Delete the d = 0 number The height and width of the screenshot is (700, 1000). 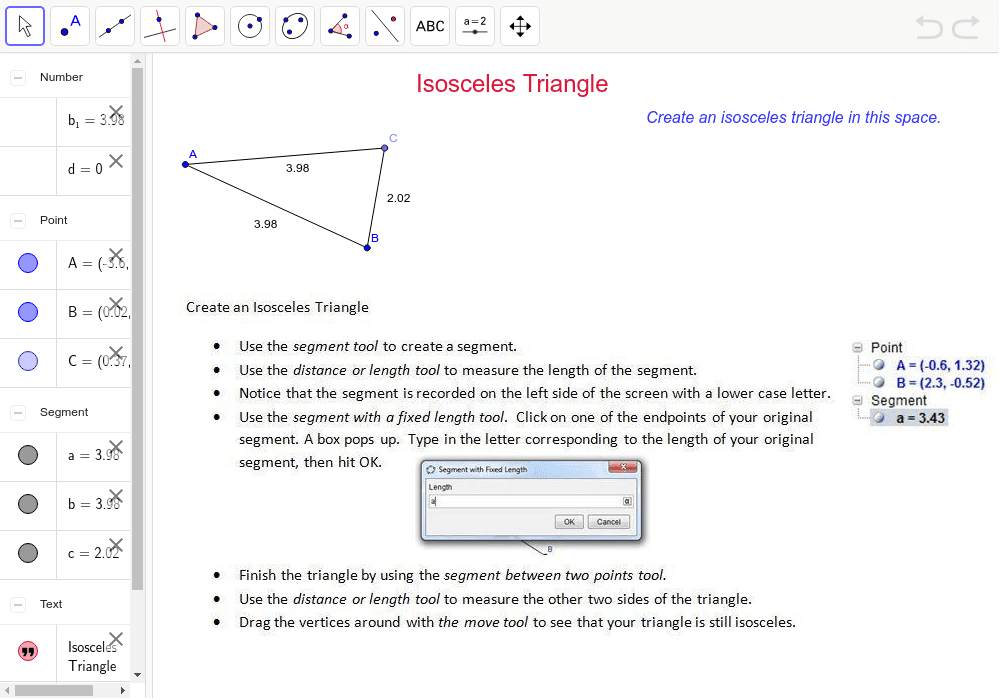116,161
